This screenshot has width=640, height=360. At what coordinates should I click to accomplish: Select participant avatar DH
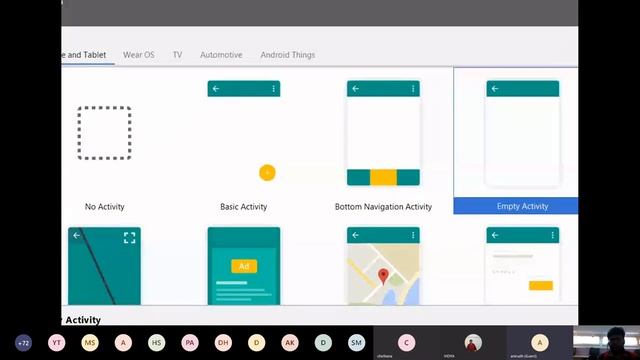click(223, 343)
